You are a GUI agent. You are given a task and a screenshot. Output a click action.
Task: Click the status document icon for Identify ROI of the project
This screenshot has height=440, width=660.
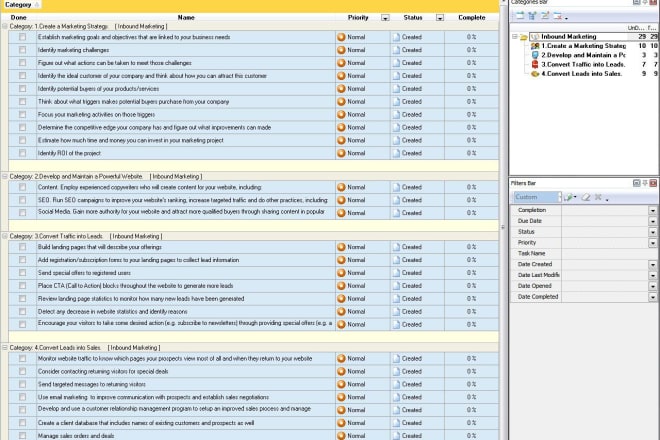pyautogui.click(x=396, y=153)
